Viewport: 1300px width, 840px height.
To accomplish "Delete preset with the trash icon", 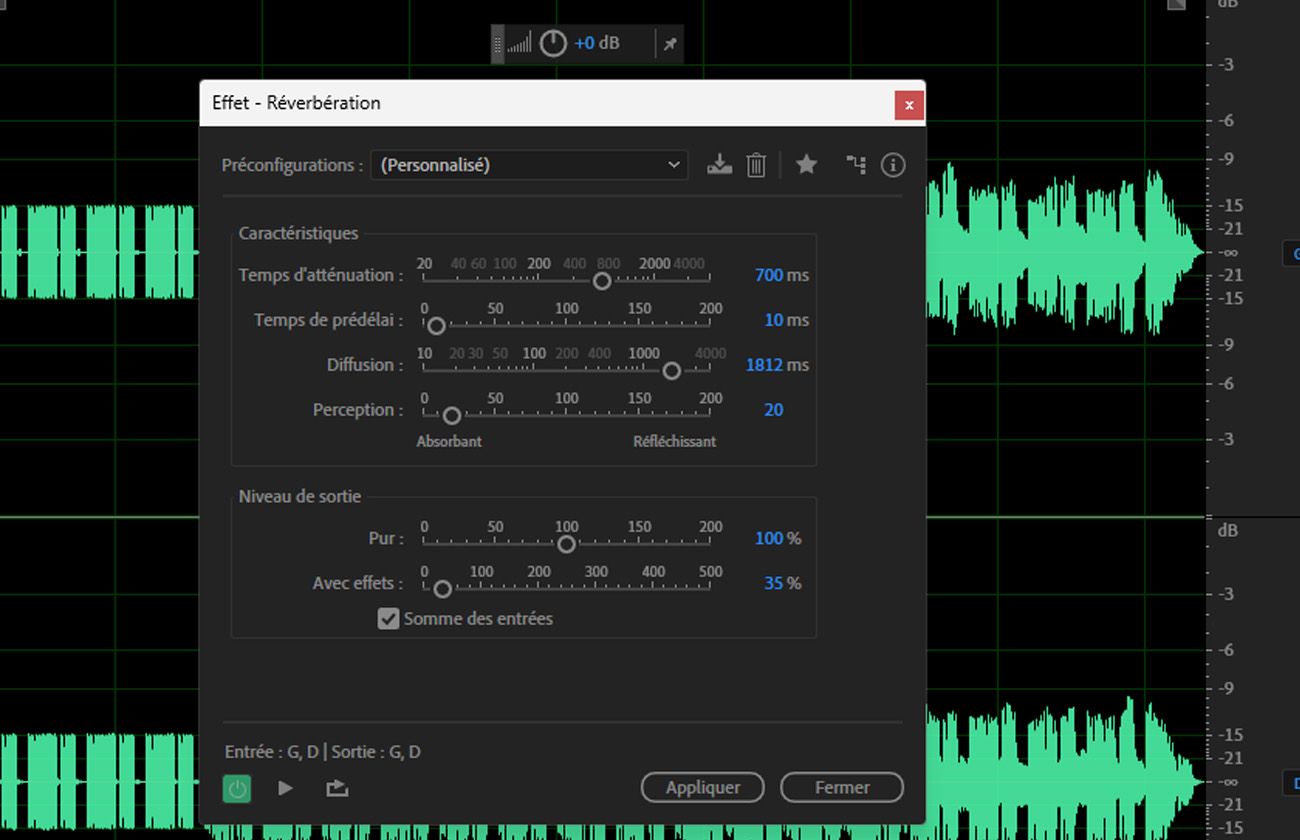I will [x=756, y=165].
